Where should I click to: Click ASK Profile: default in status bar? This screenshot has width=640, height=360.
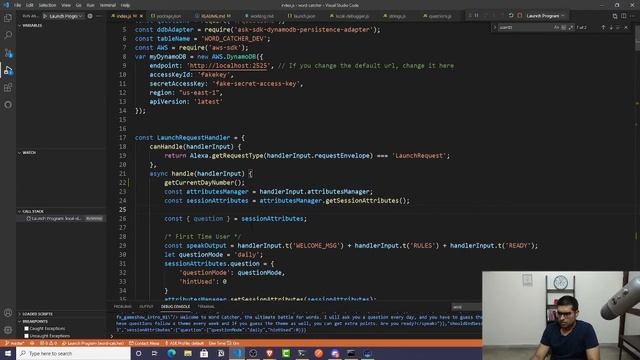click(x=184, y=343)
